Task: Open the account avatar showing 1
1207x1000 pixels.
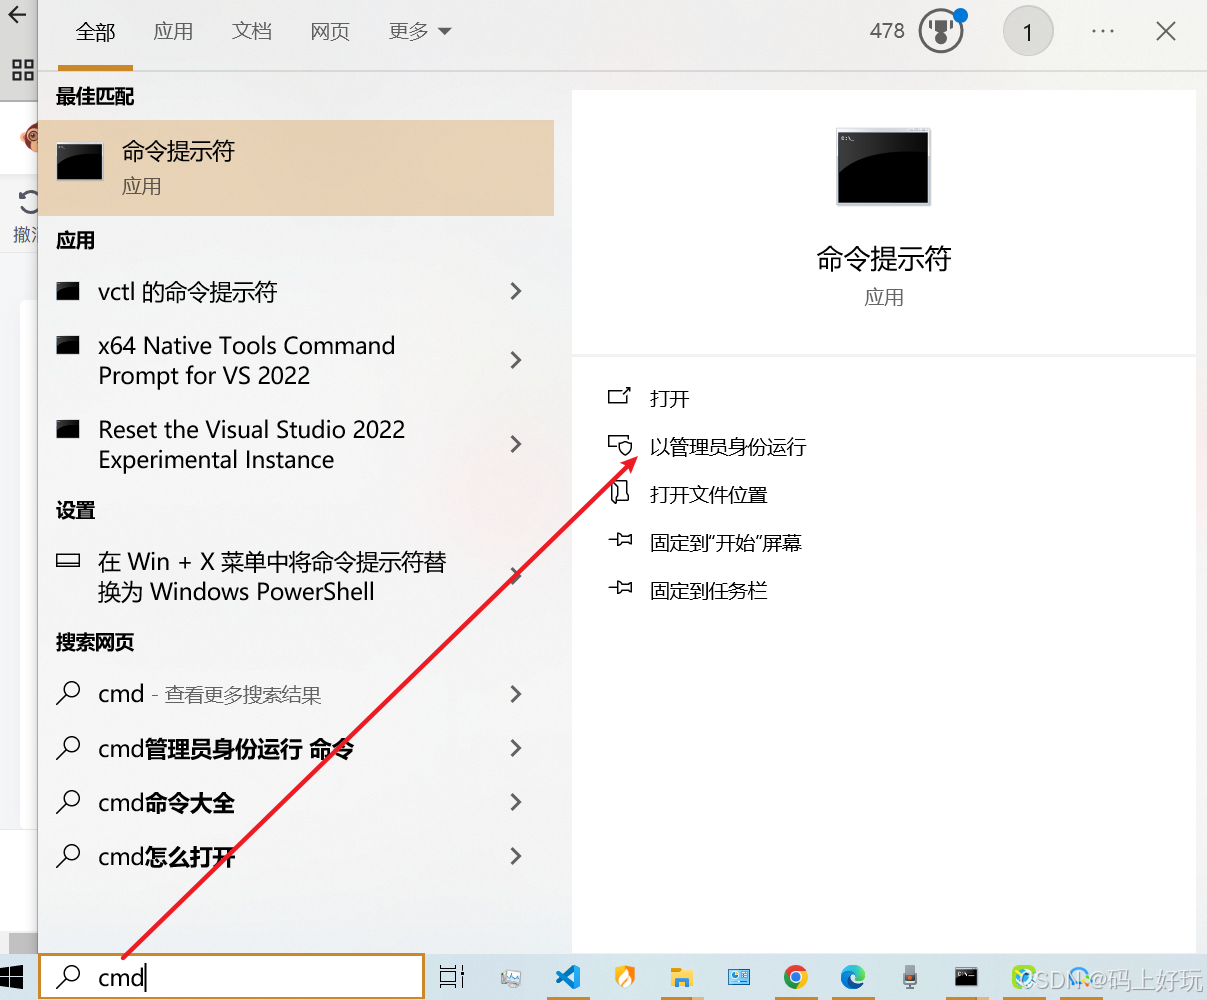Action: (x=1028, y=31)
